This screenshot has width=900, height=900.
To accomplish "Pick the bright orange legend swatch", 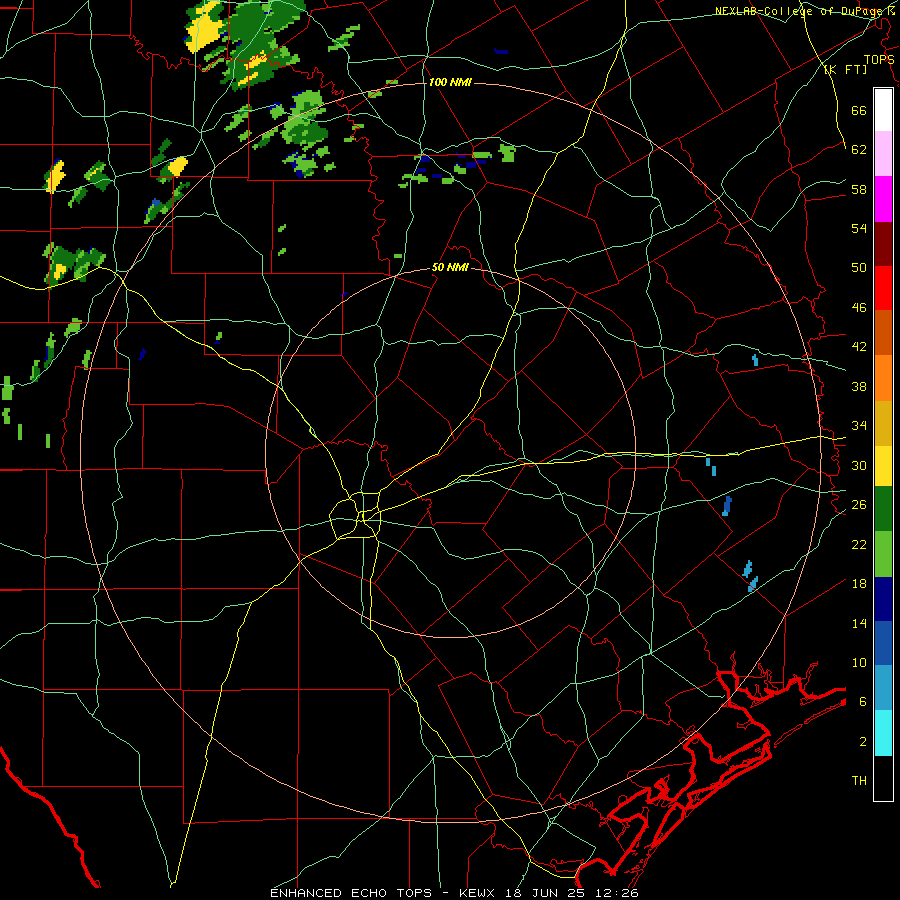I will pyautogui.click(x=883, y=378).
